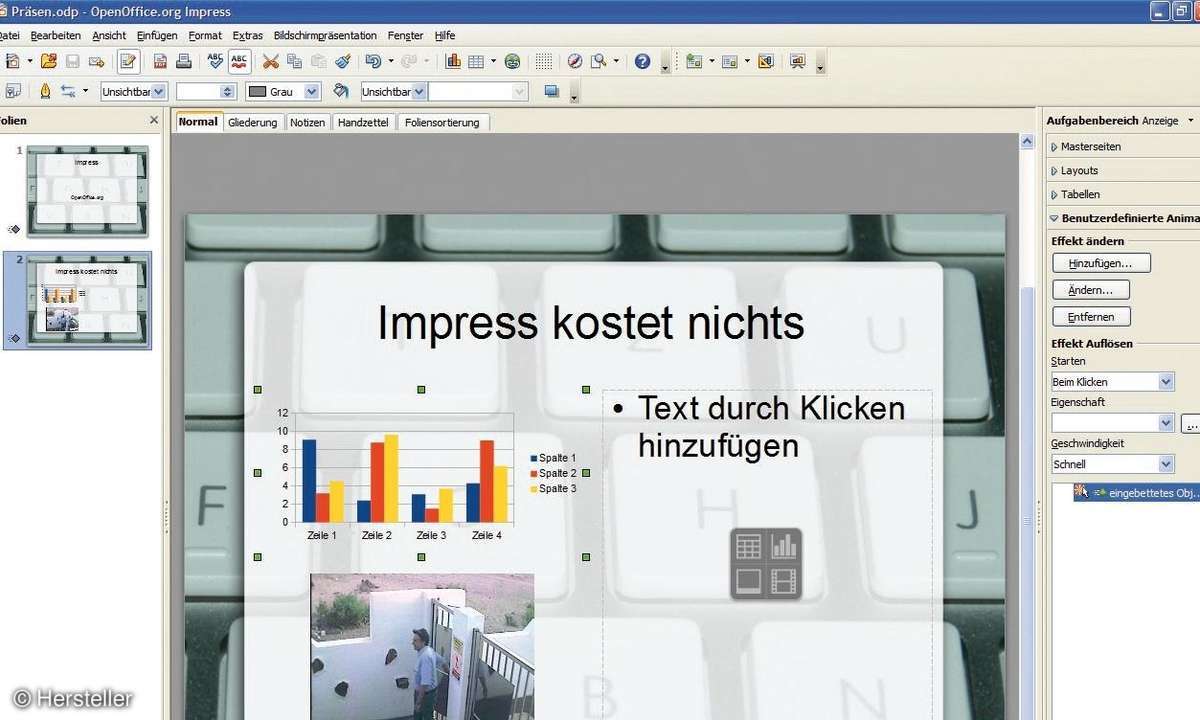This screenshot has height=720, width=1200.
Task: Insert a chart via chart icon
Action: 453,61
